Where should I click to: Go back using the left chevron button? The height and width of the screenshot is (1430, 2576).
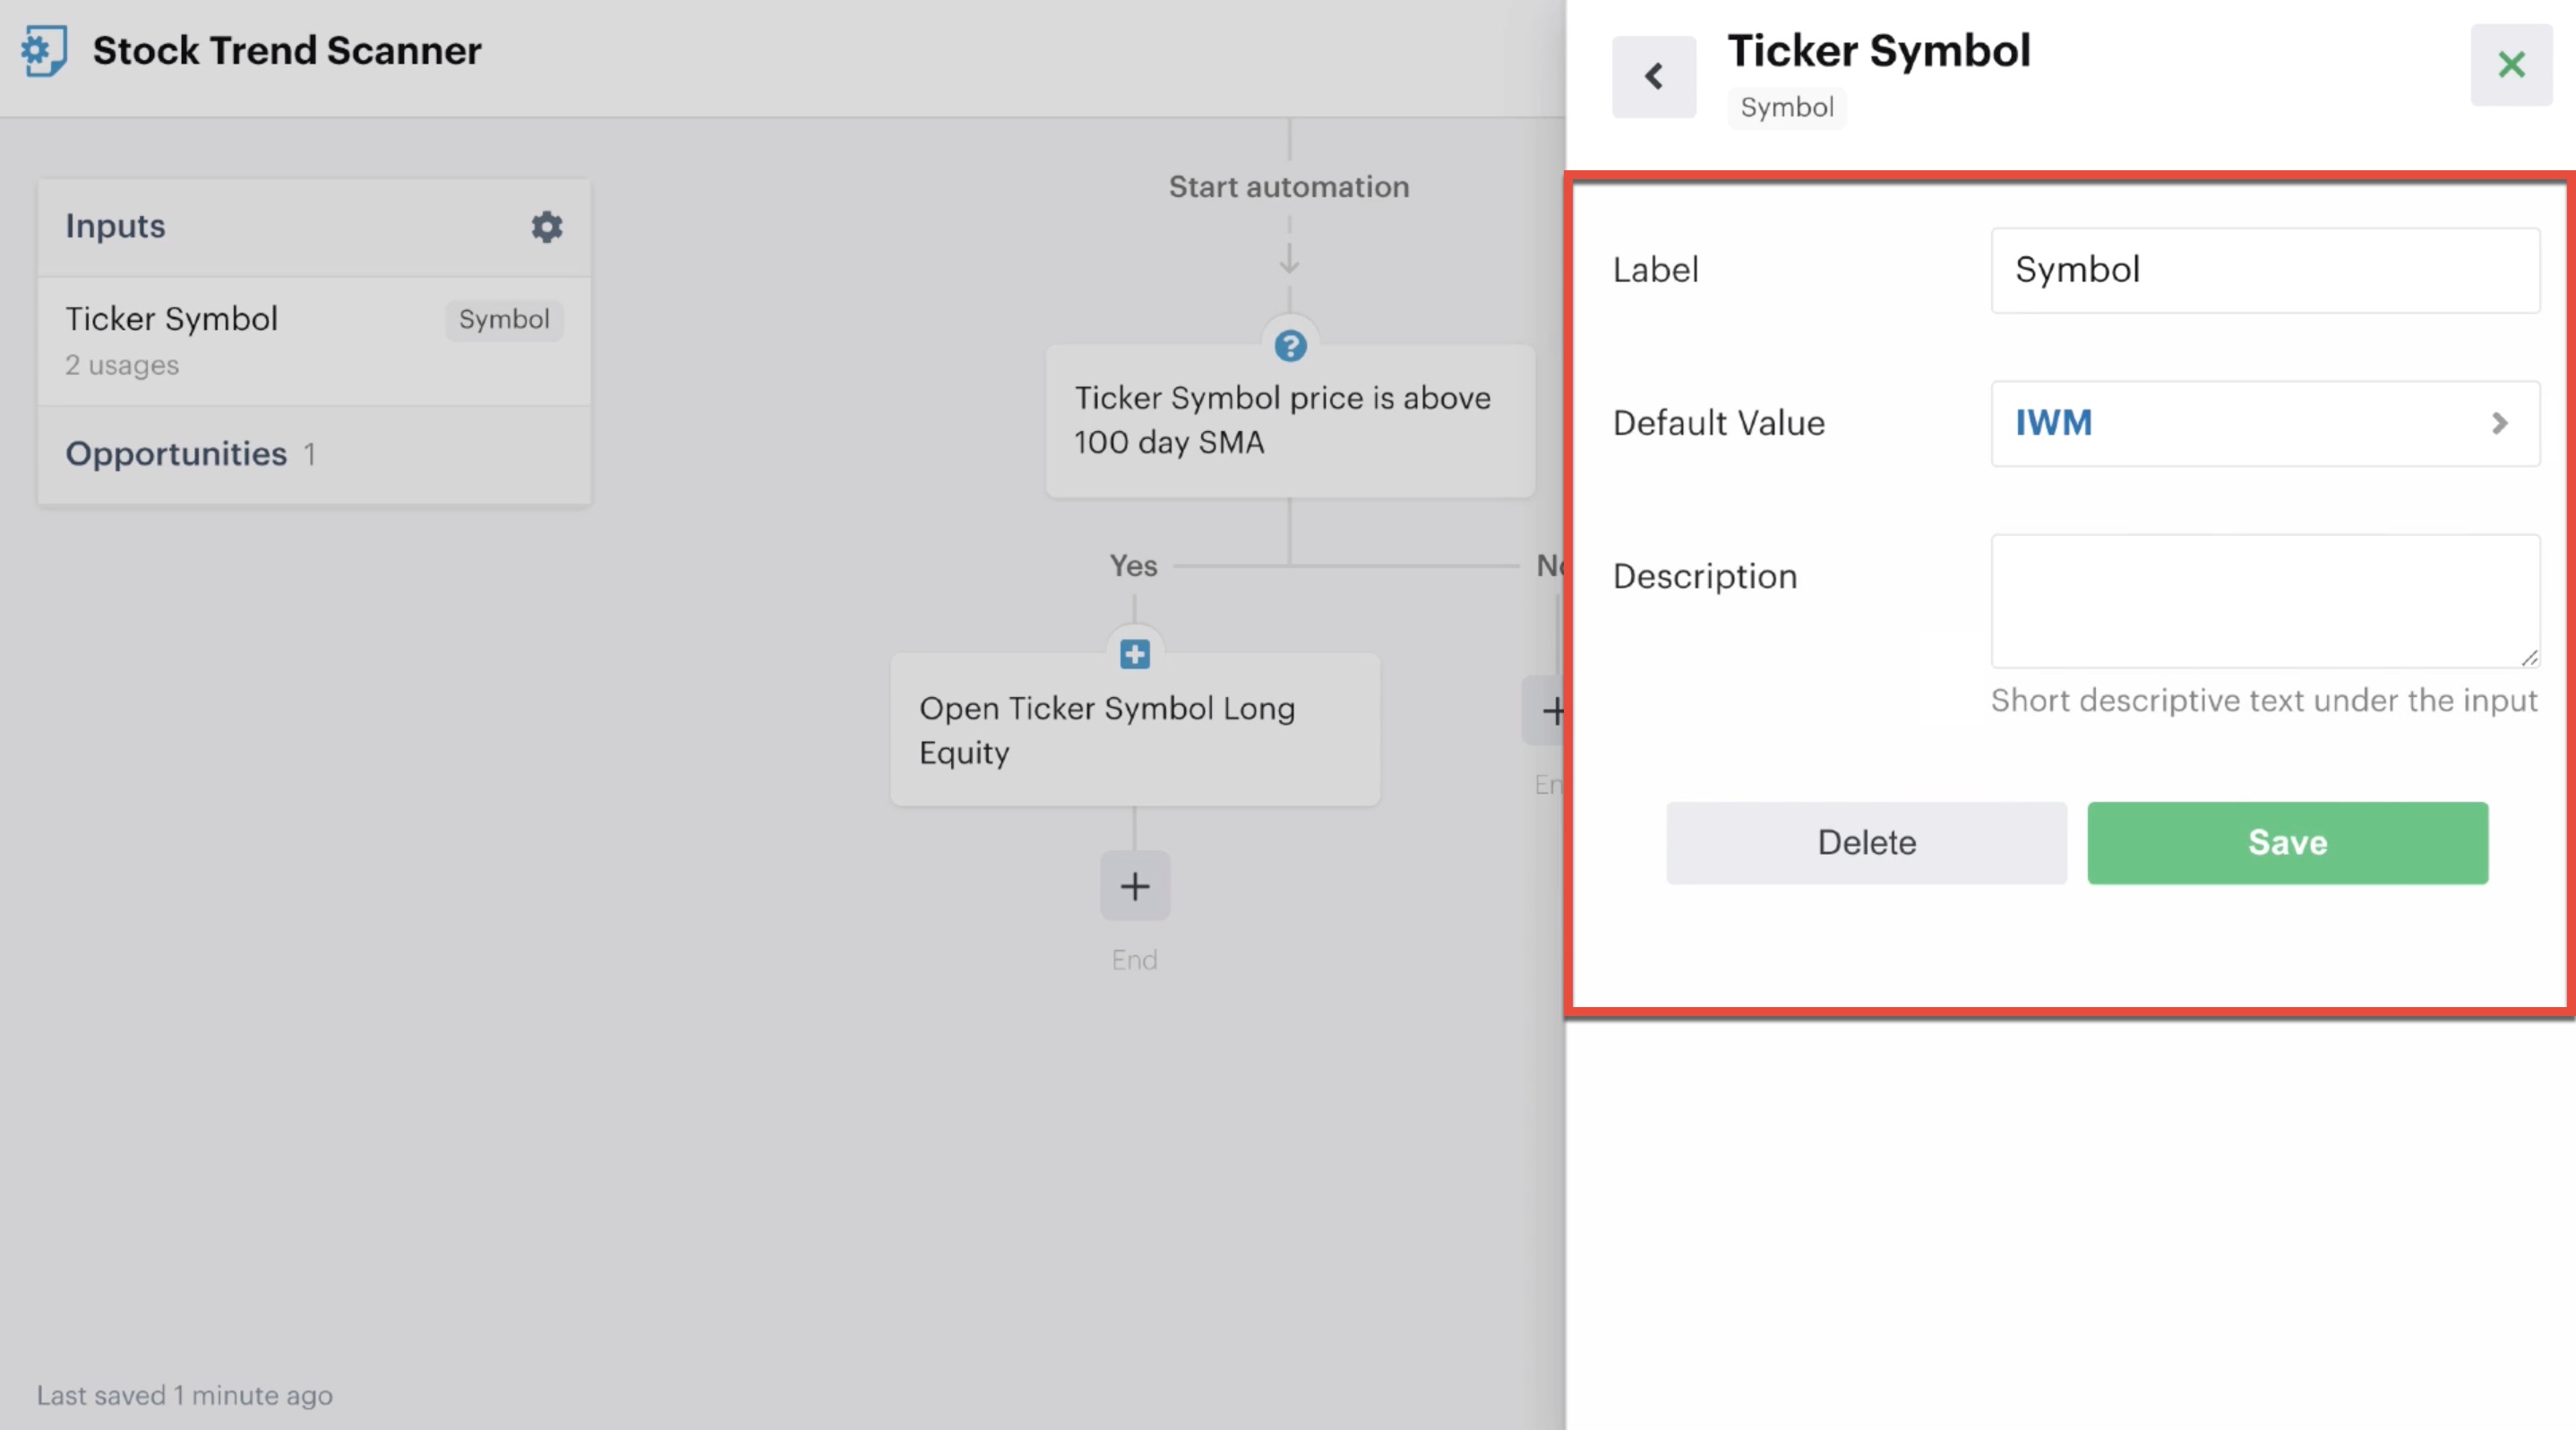tap(1654, 77)
